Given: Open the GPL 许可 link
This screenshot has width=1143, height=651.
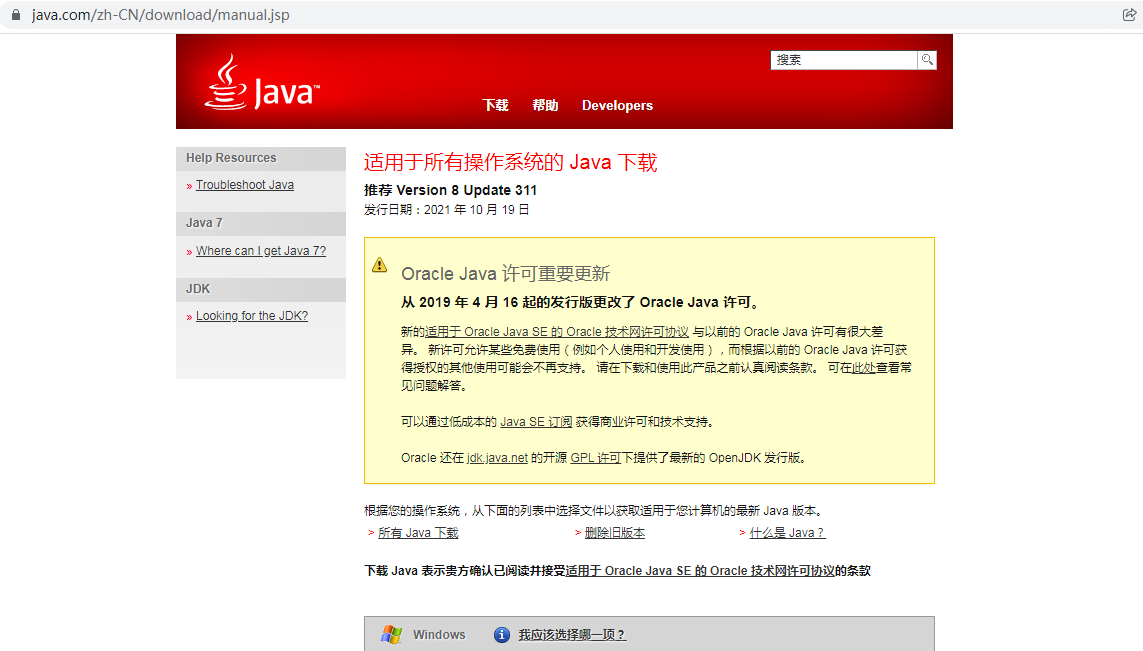Looking at the screenshot, I should (596, 458).
